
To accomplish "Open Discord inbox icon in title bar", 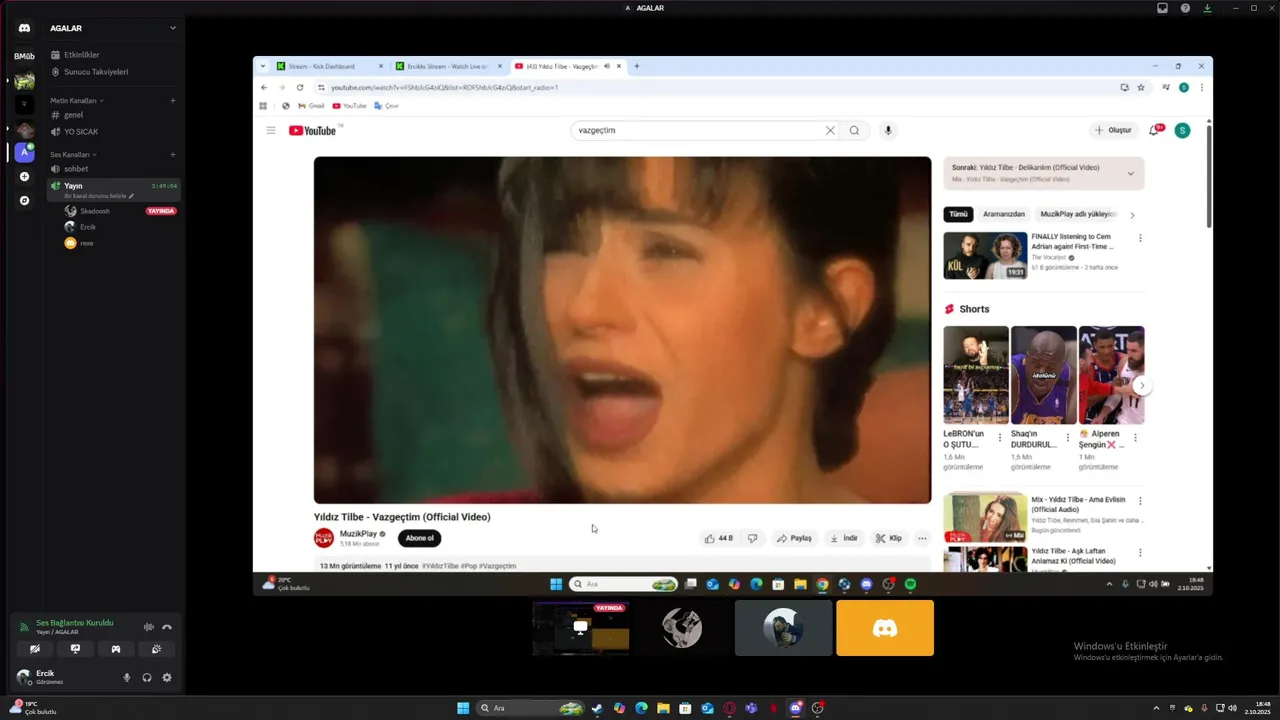I will click(1162, 8).
